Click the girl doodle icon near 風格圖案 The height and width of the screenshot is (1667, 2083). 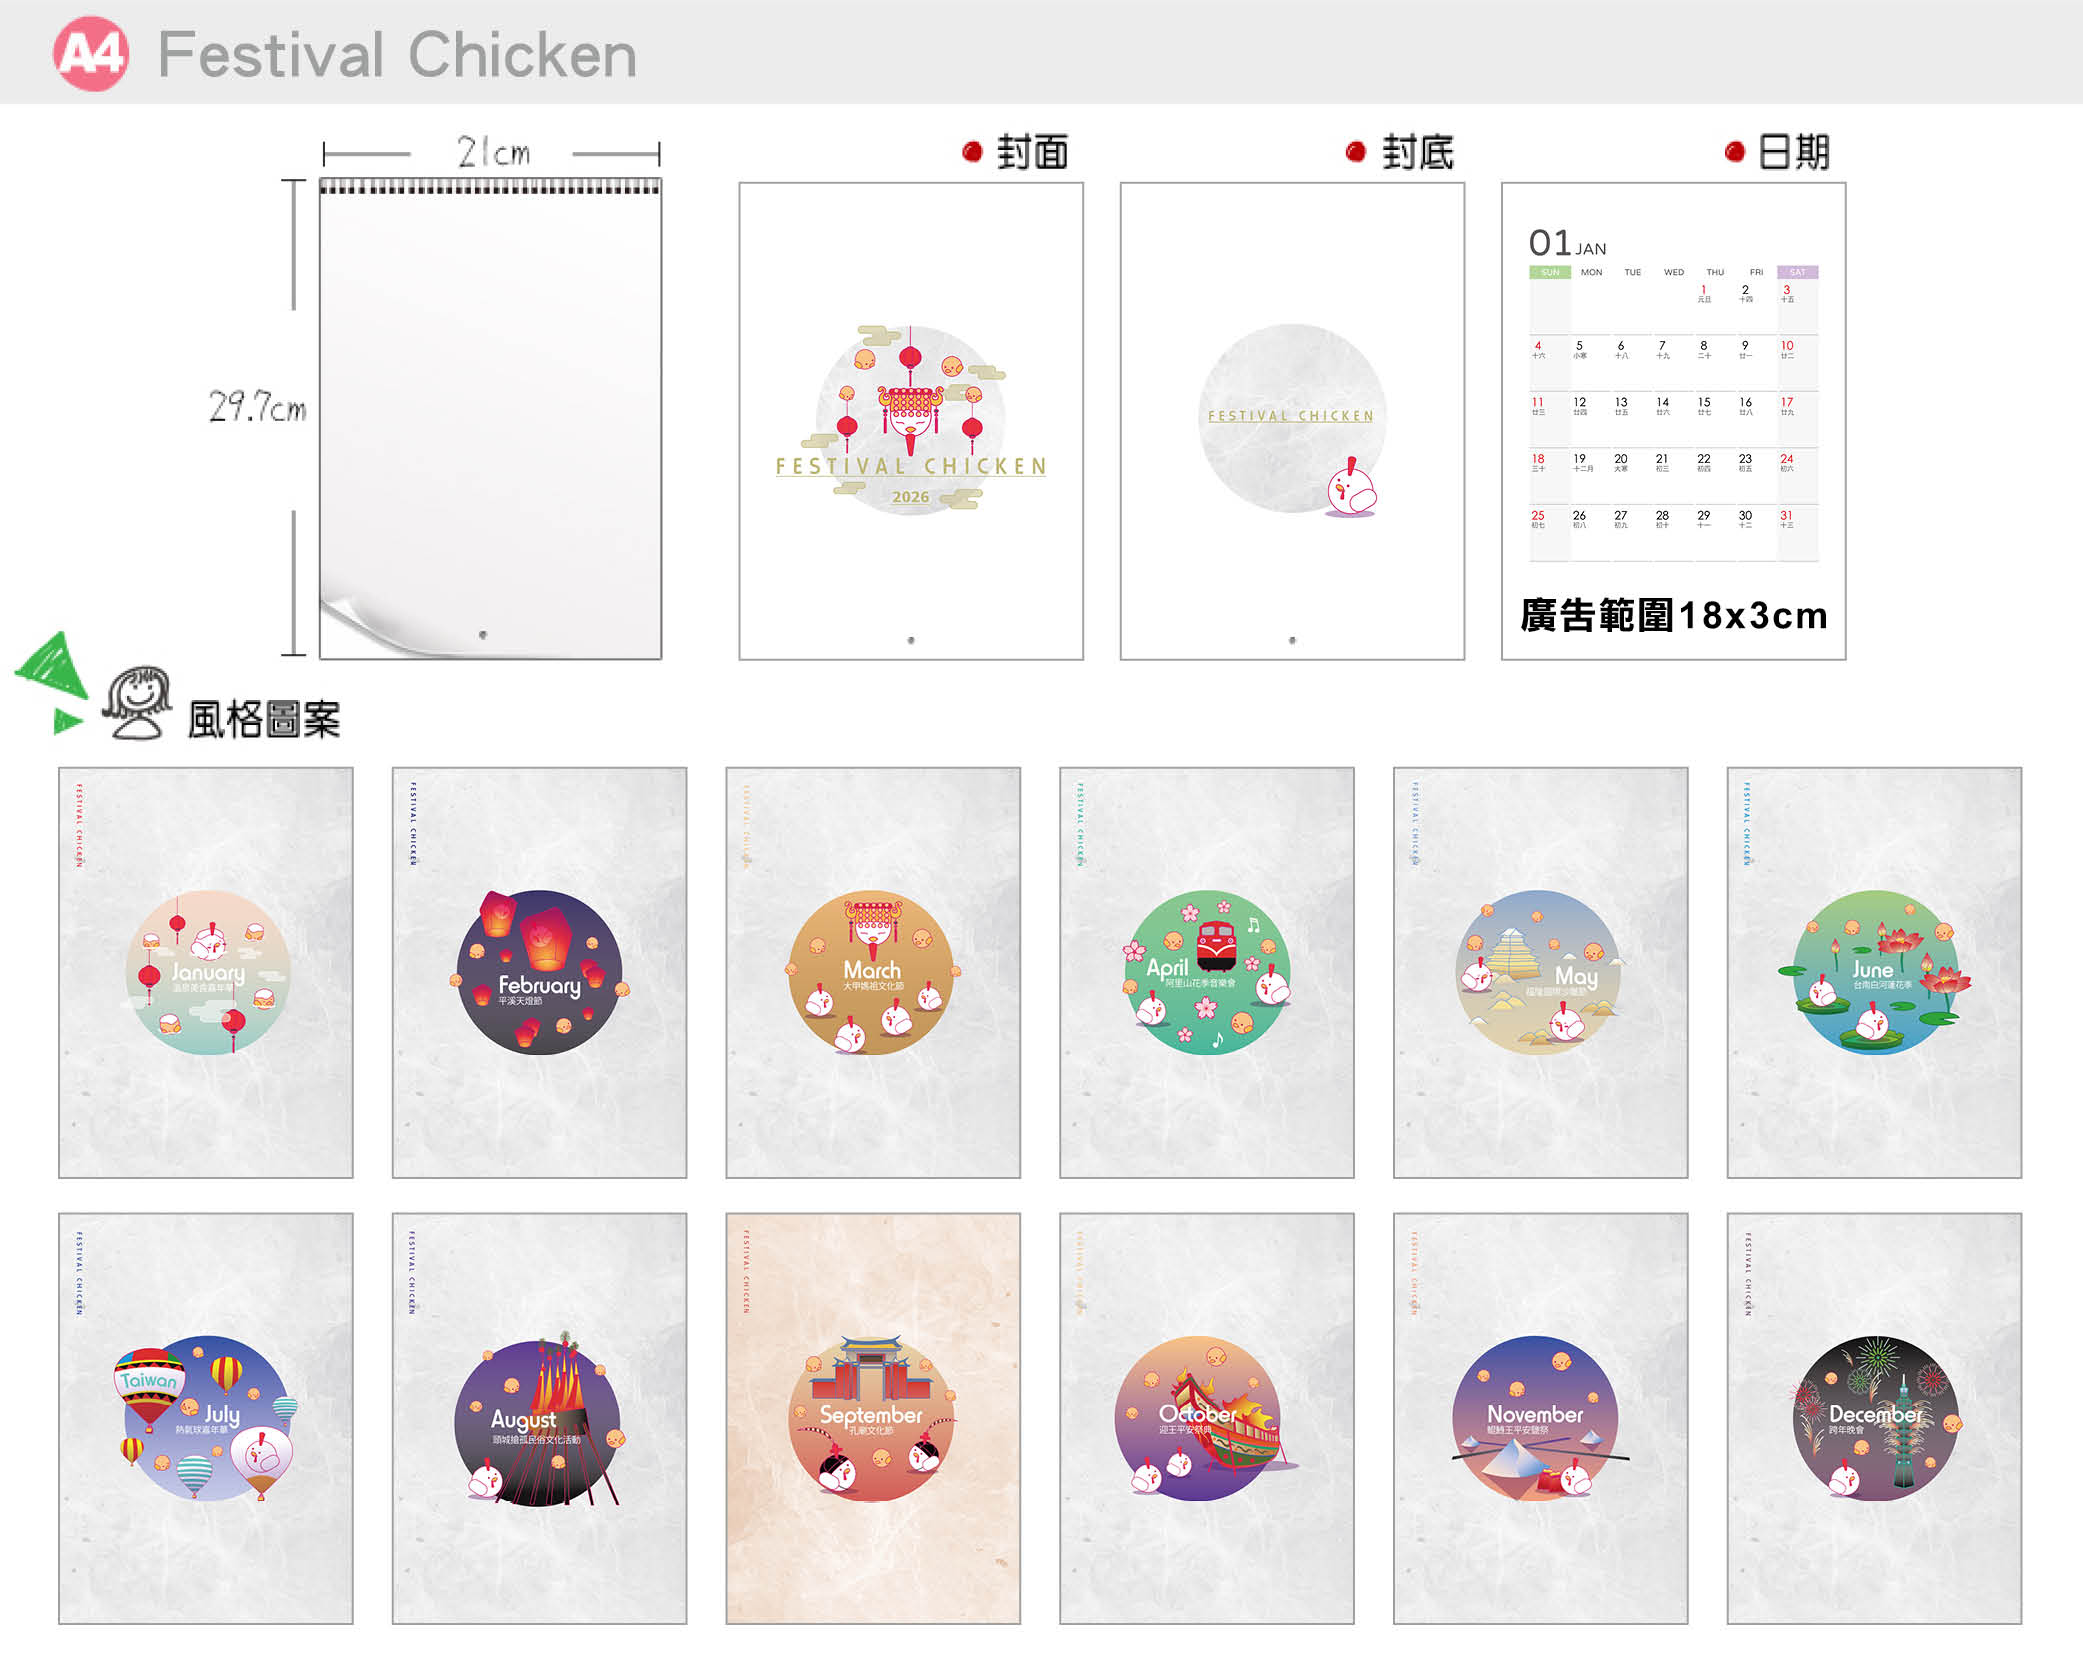click(138, 703)
